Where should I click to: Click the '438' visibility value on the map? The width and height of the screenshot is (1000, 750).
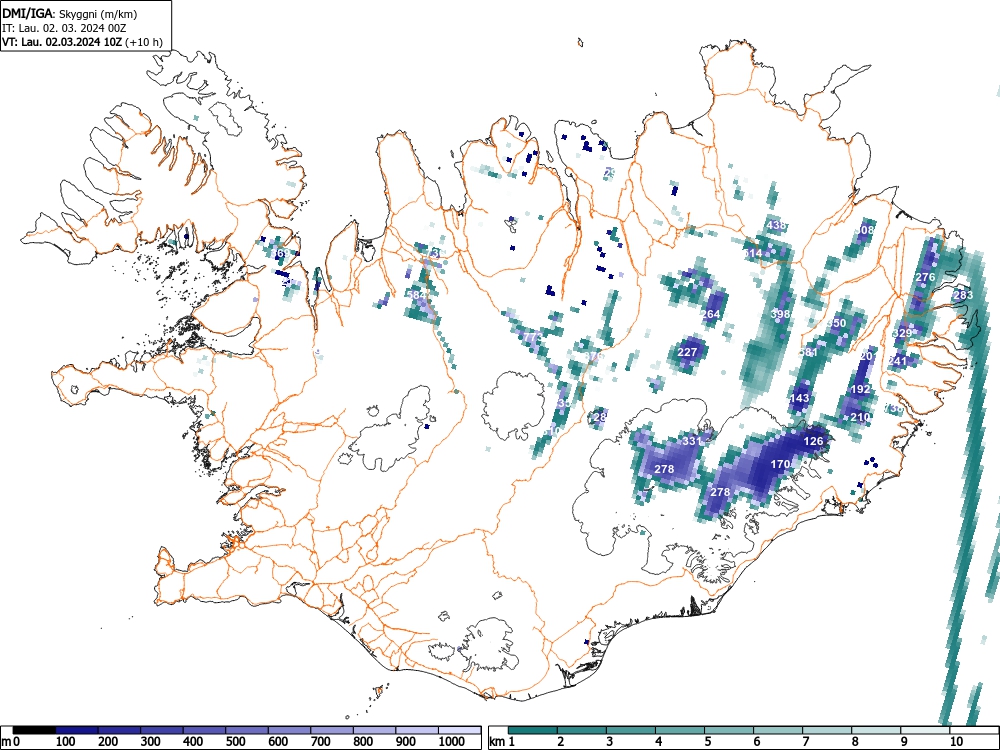coord(776,225)
